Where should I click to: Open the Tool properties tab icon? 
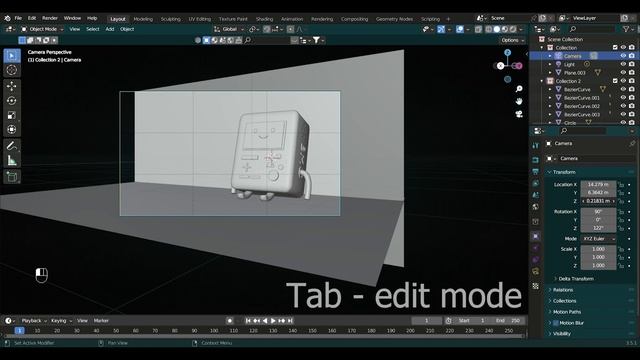(536, 145)
